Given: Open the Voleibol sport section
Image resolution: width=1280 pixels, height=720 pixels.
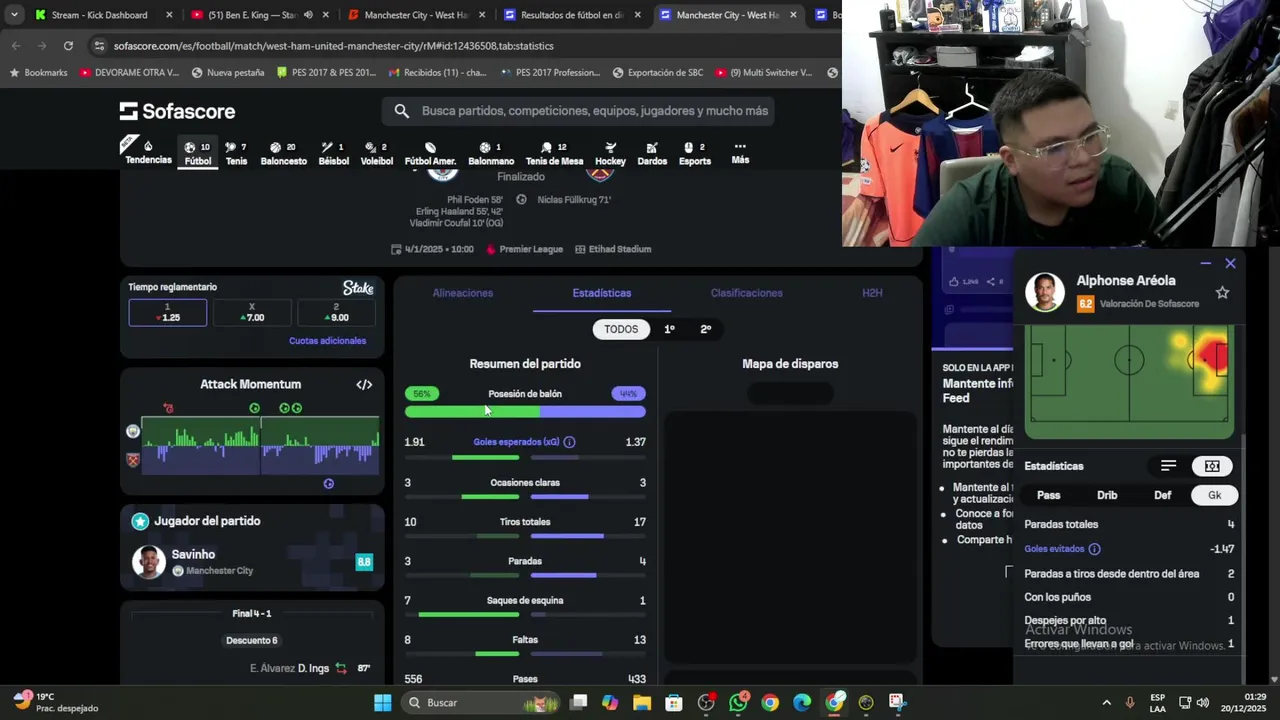Looking at the screenshot, I should point(376,152).
